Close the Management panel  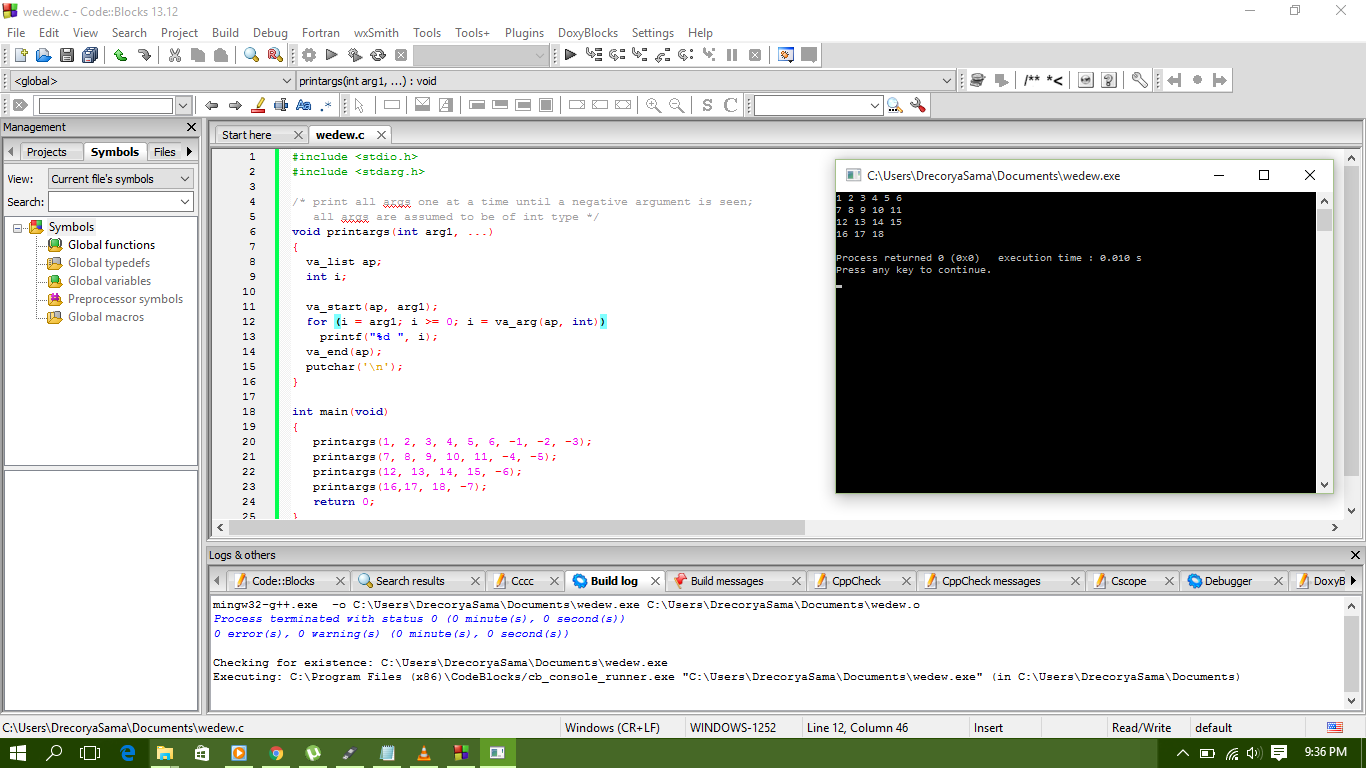[x=192, y=128]
